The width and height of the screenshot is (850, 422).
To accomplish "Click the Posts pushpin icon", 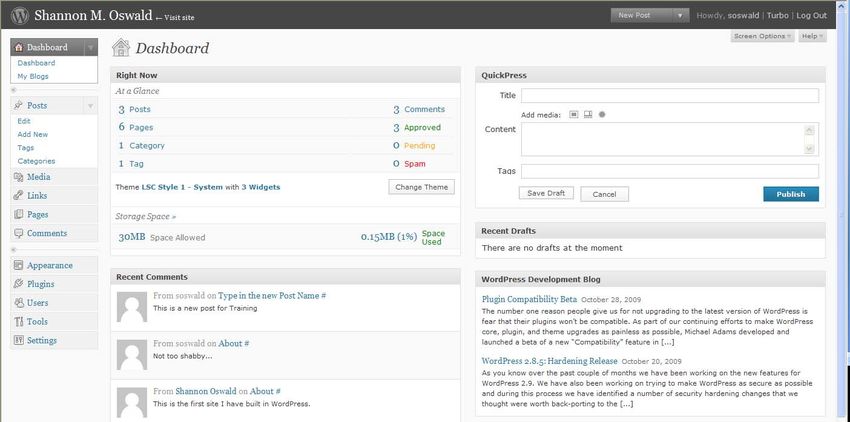I will point(19,105).
